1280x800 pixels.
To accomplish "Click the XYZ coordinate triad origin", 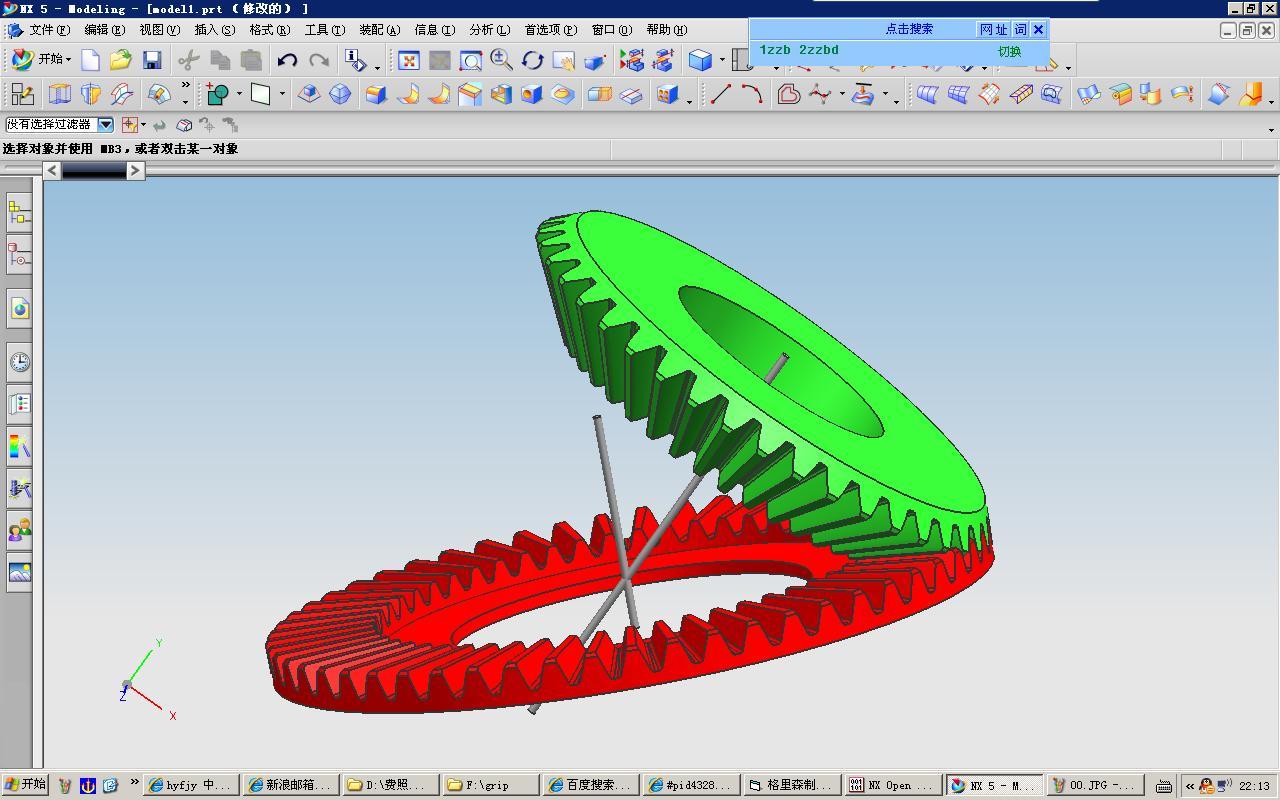I will (127, 685).
